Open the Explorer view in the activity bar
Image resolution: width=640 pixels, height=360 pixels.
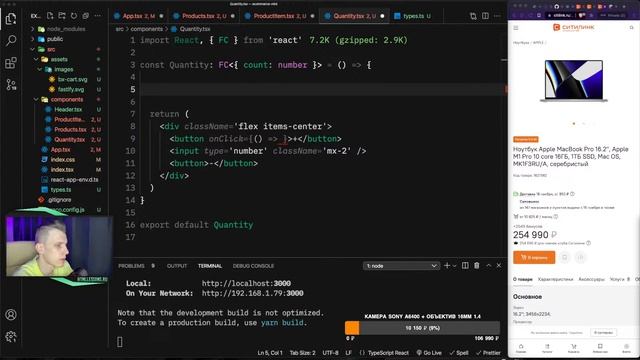(11, 19)
